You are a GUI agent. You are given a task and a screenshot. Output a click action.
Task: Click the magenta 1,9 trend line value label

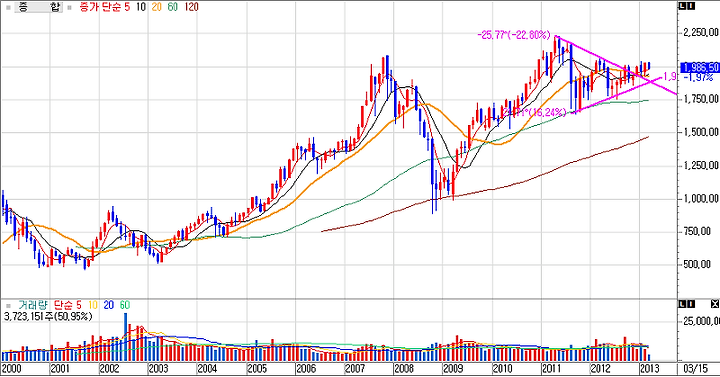669,77
